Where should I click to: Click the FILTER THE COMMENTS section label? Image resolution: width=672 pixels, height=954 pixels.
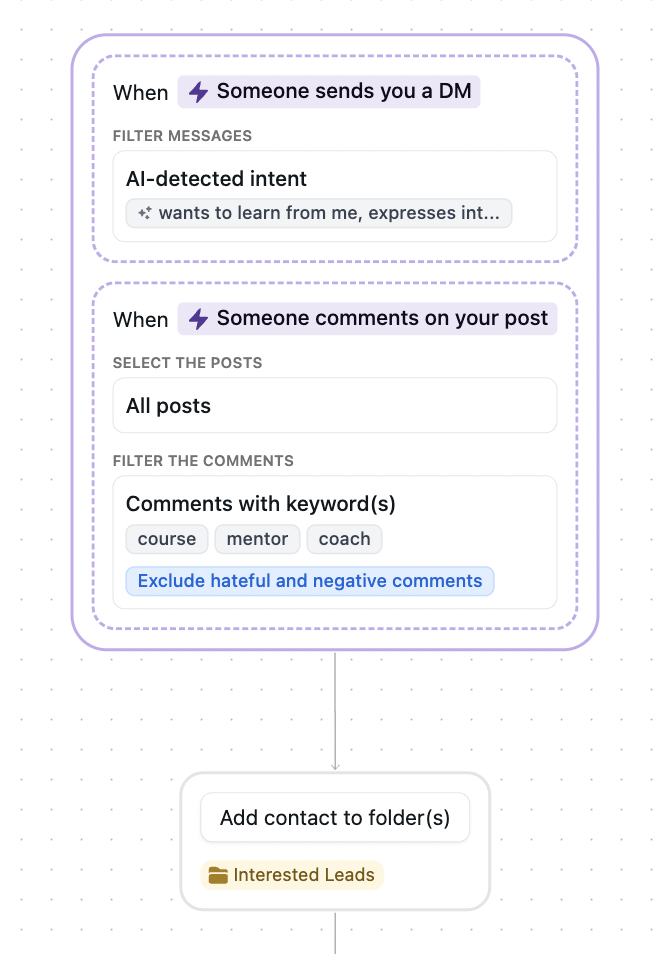(x=204, y=461)
